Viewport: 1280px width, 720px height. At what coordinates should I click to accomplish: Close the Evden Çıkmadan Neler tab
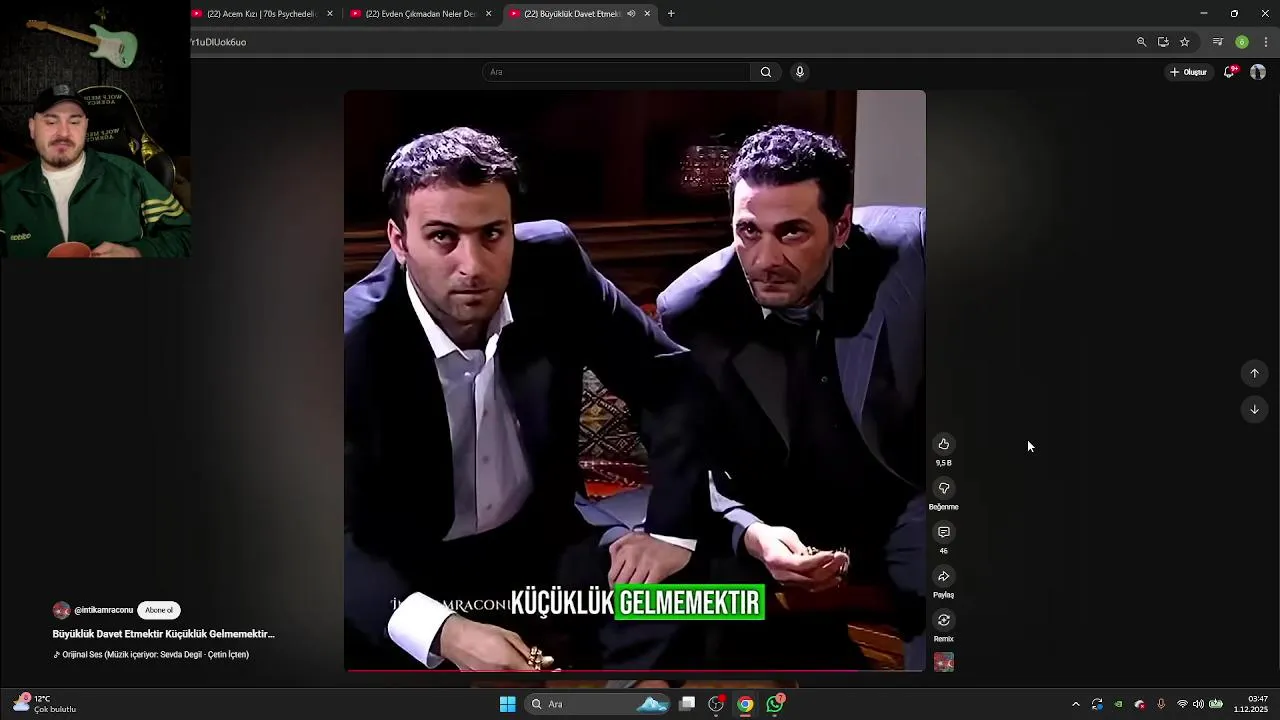click(488, 14)
